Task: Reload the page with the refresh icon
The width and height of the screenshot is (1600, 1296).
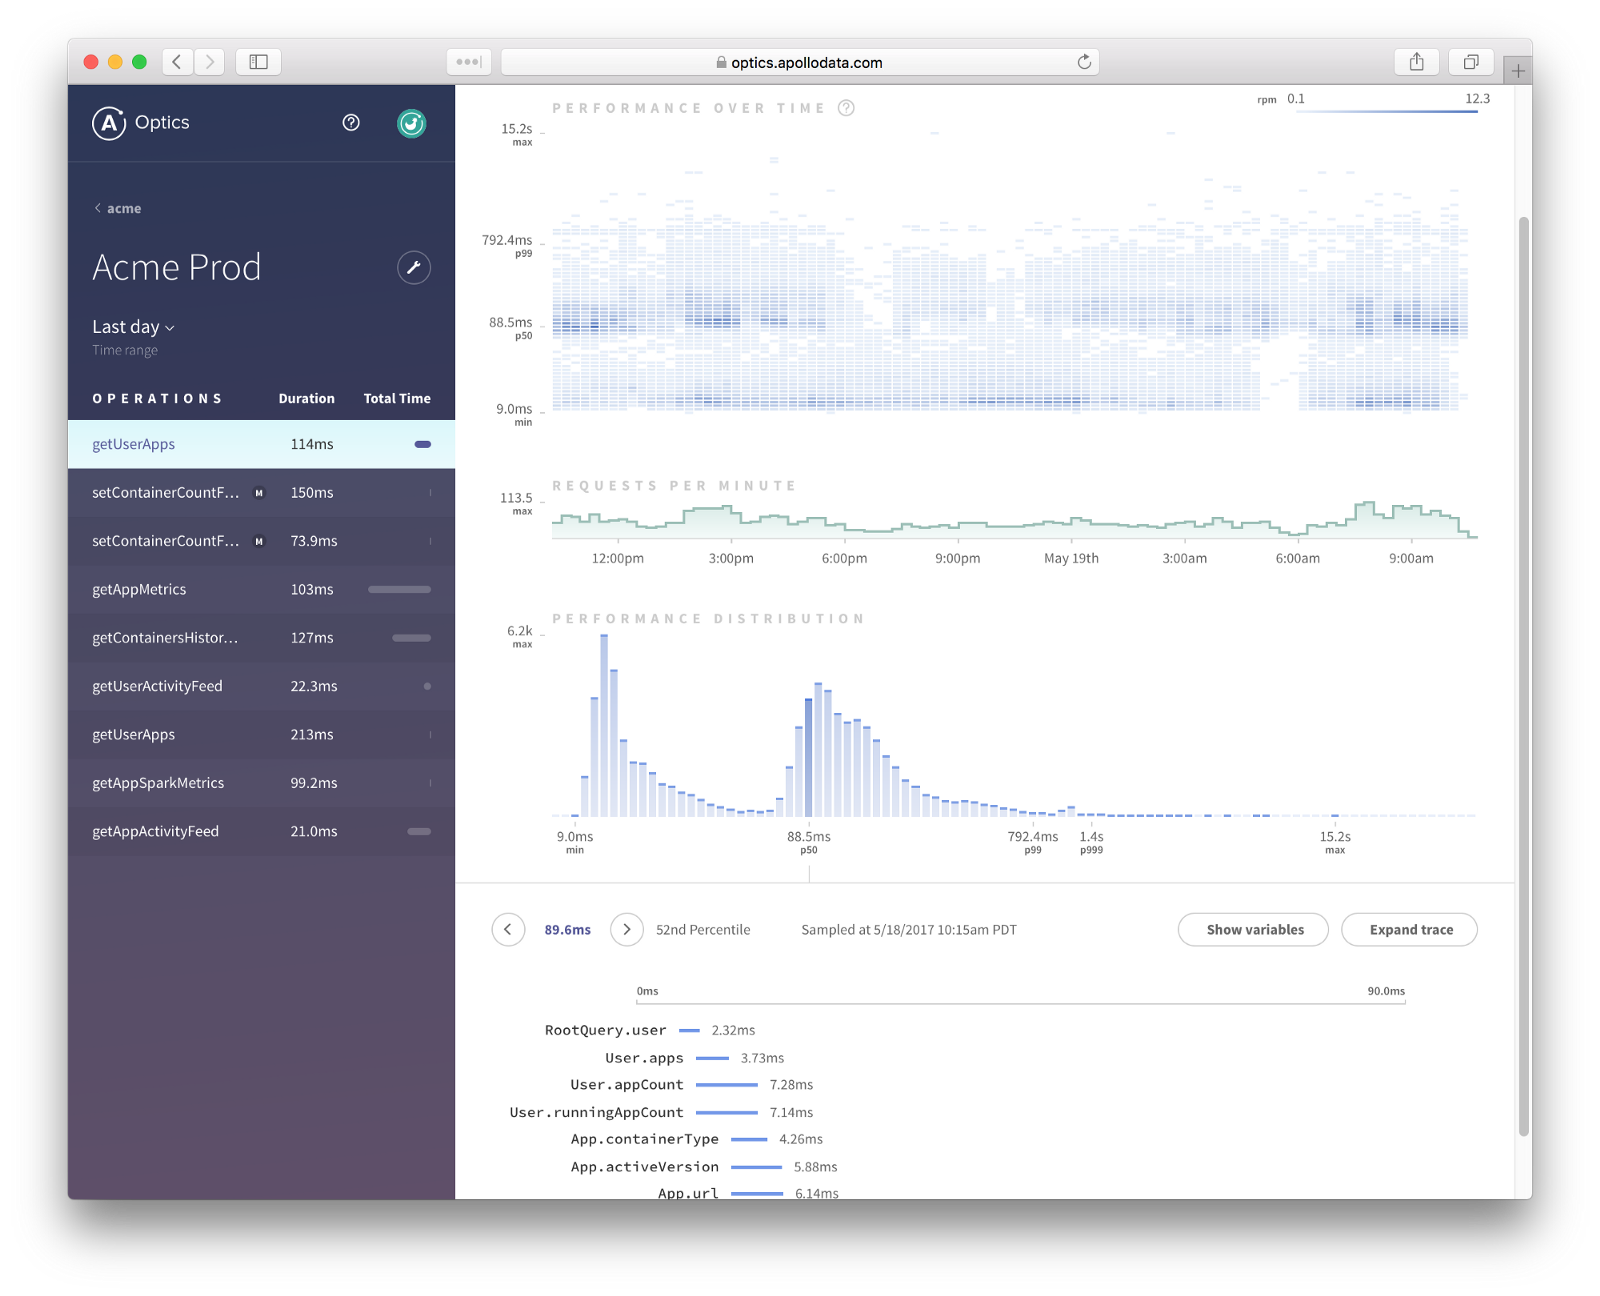Action: coord(1084,62)
